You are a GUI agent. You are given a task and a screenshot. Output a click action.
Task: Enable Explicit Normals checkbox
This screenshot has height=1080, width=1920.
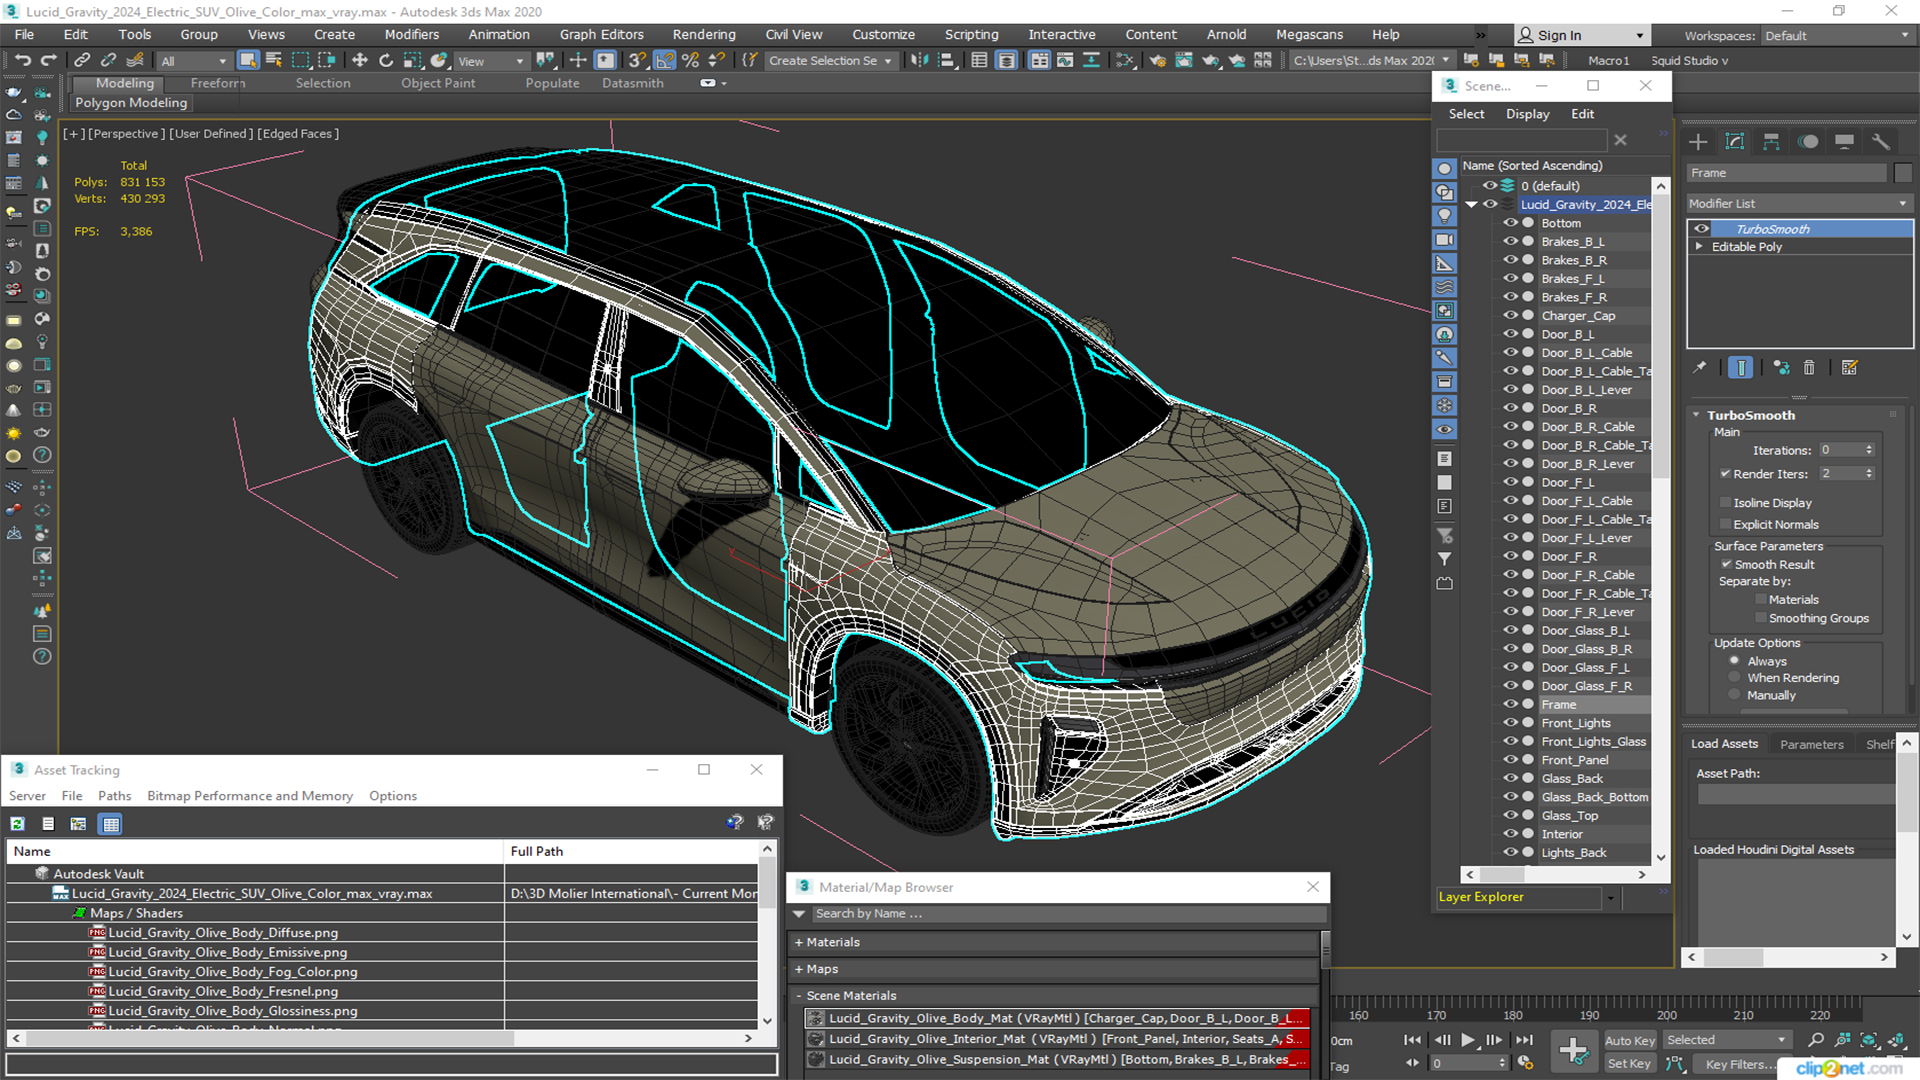[x=1725, y=524]
